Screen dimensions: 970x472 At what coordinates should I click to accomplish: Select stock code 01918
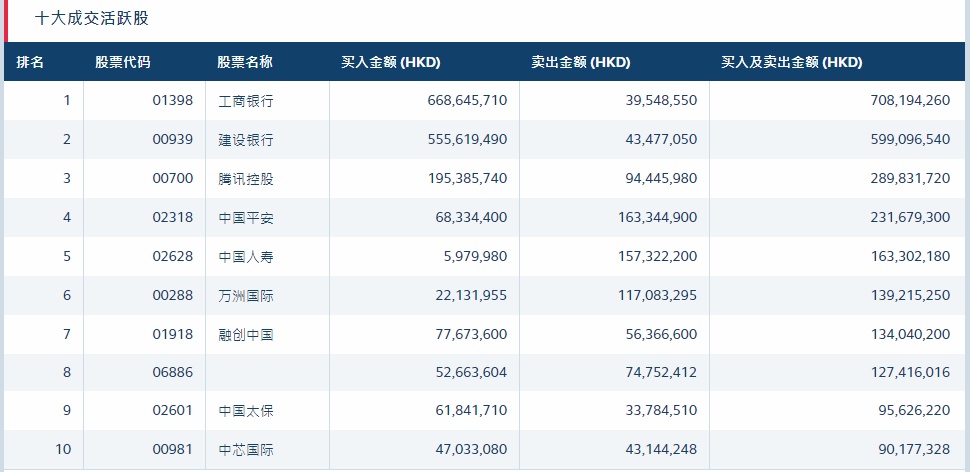[x=173, y=334]
